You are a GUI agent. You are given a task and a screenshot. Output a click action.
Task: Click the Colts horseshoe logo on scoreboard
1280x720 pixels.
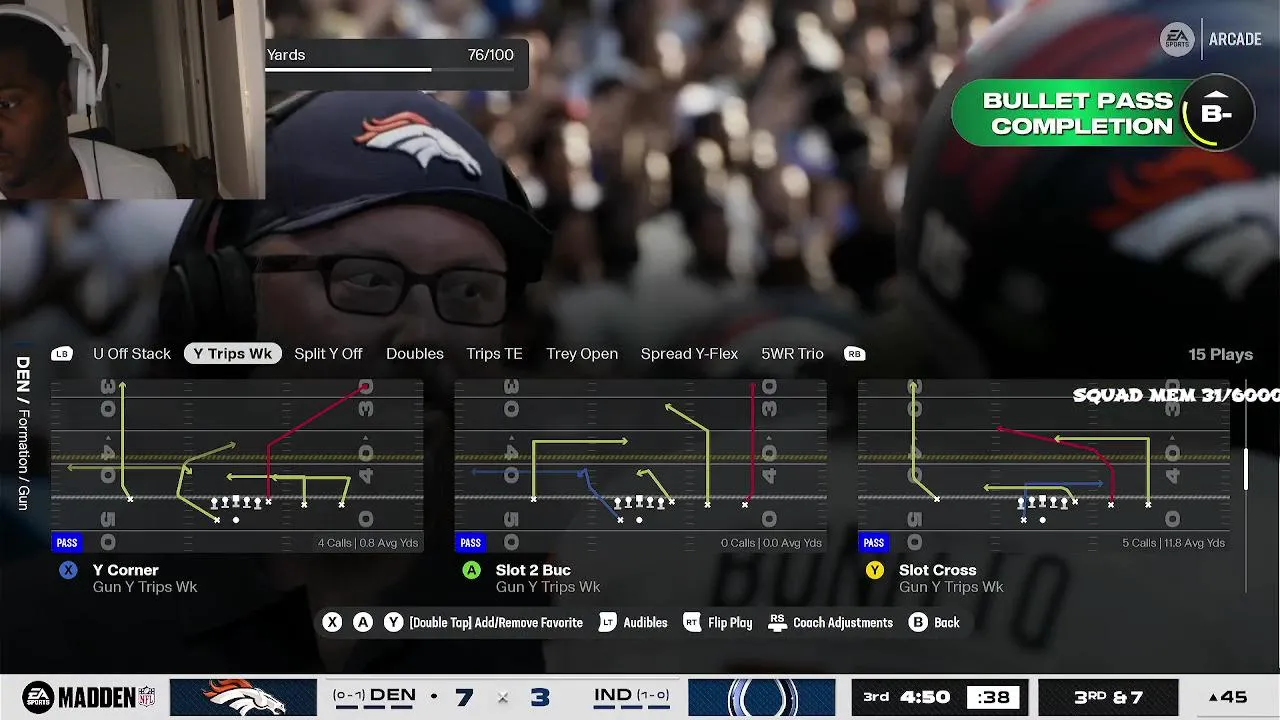762,697
